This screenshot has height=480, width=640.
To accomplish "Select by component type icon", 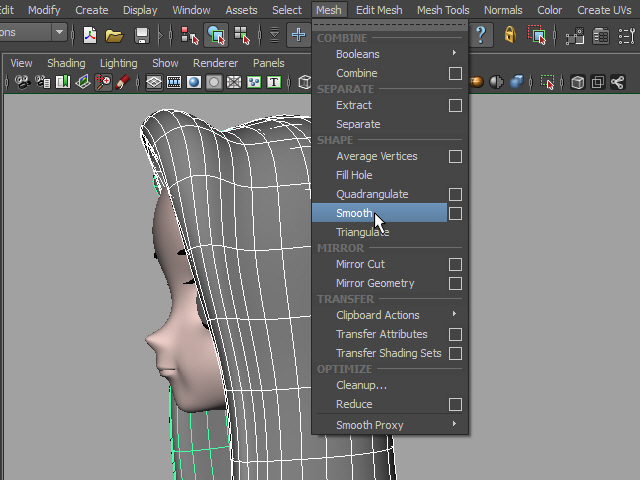I will pos(241,35).
